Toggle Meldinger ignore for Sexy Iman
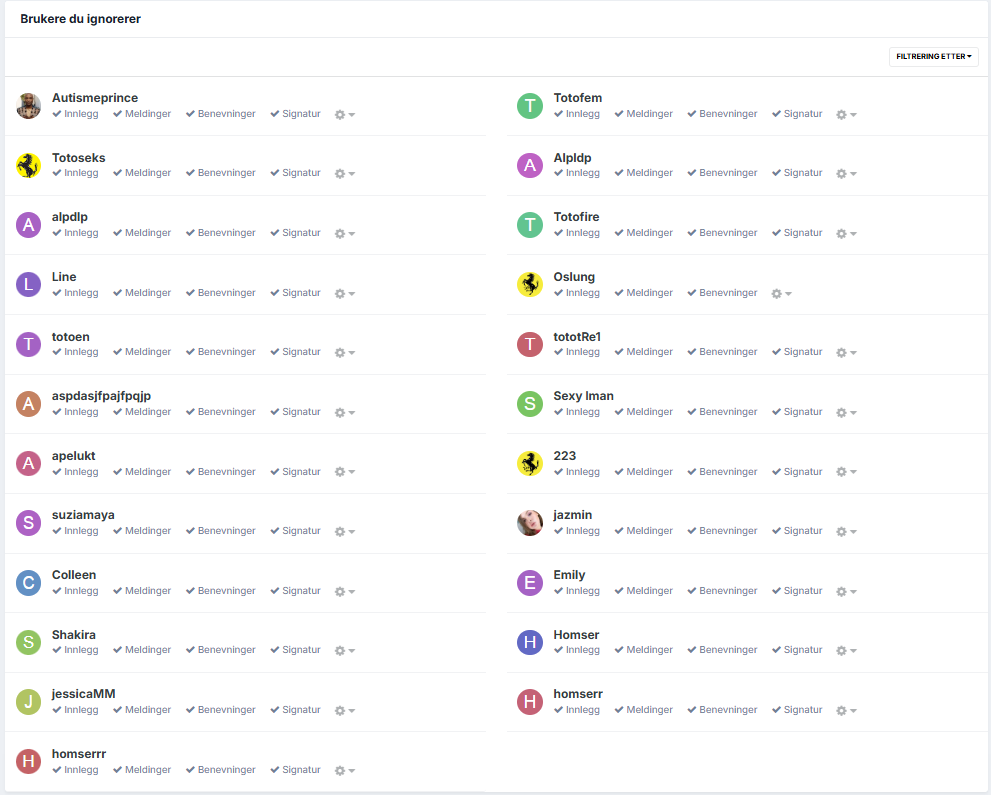 (x=643, y=412)
